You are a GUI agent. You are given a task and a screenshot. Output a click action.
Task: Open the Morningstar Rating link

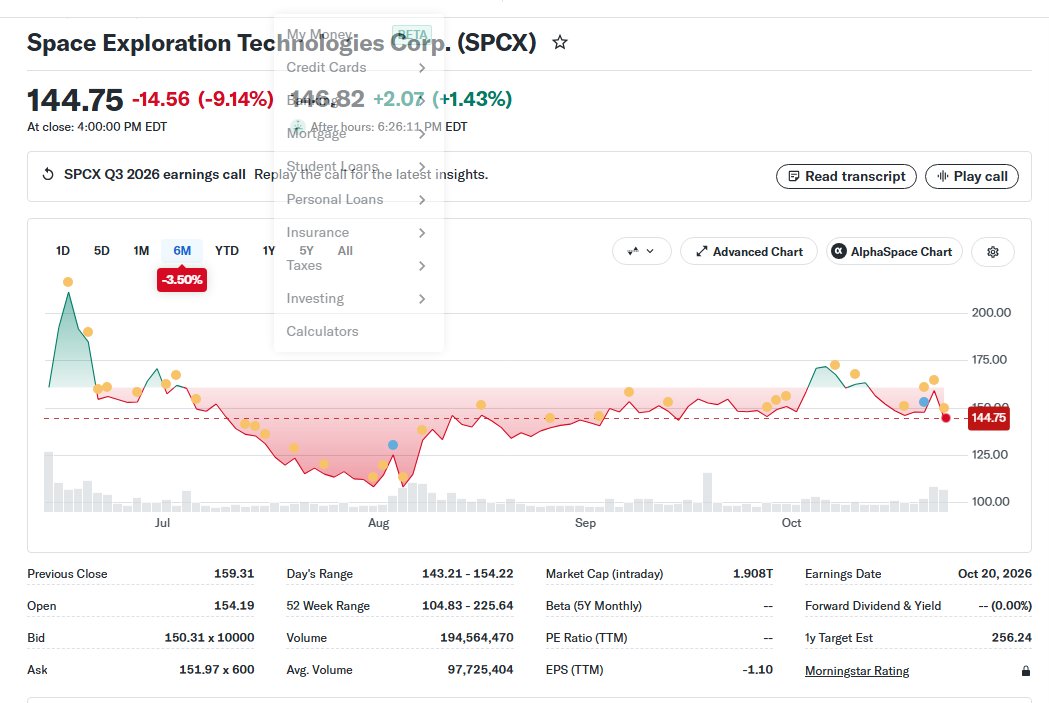(857, 671)
